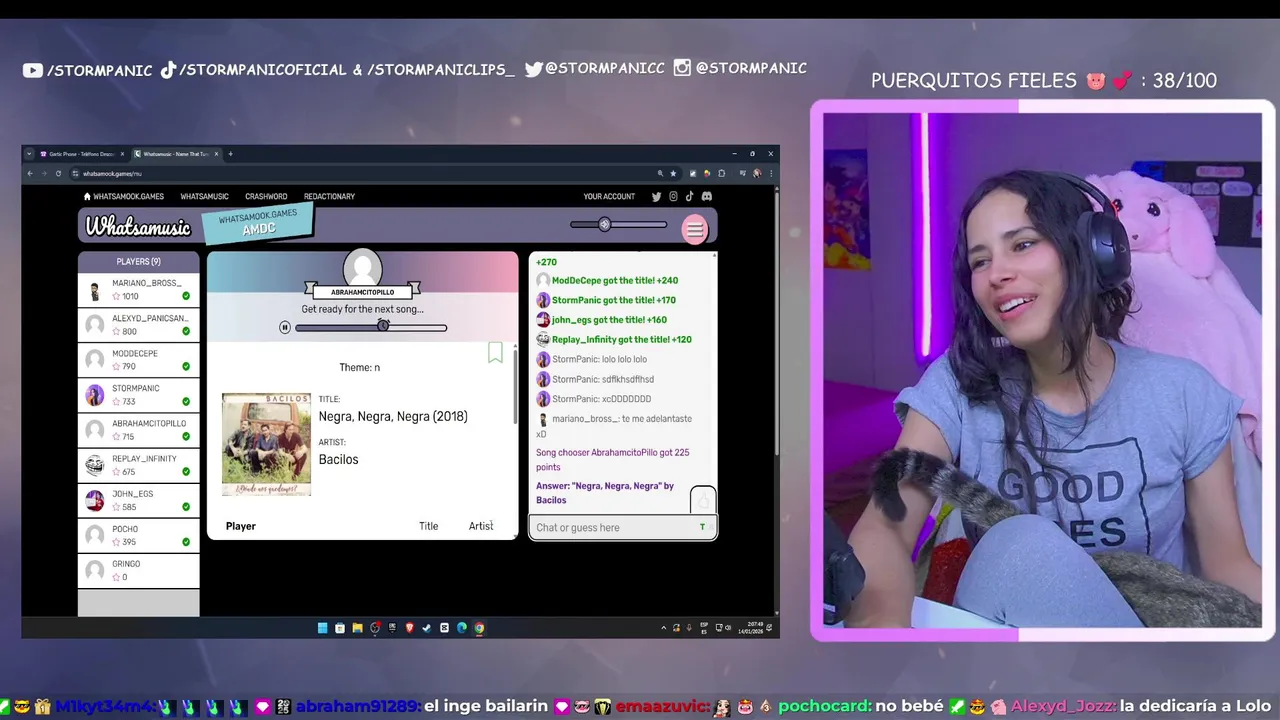1280x720 pixels.
Task: Click the bookmark icon on song card
Action: click(495, 352)
